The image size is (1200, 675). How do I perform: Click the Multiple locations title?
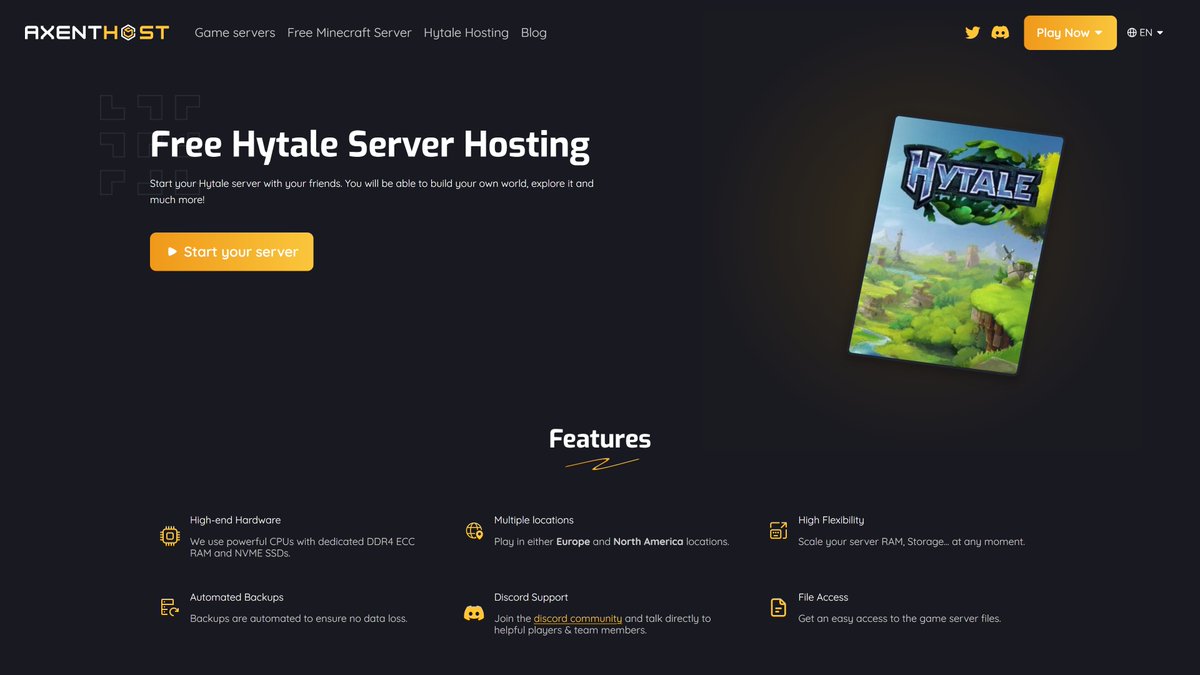[534, 520]
